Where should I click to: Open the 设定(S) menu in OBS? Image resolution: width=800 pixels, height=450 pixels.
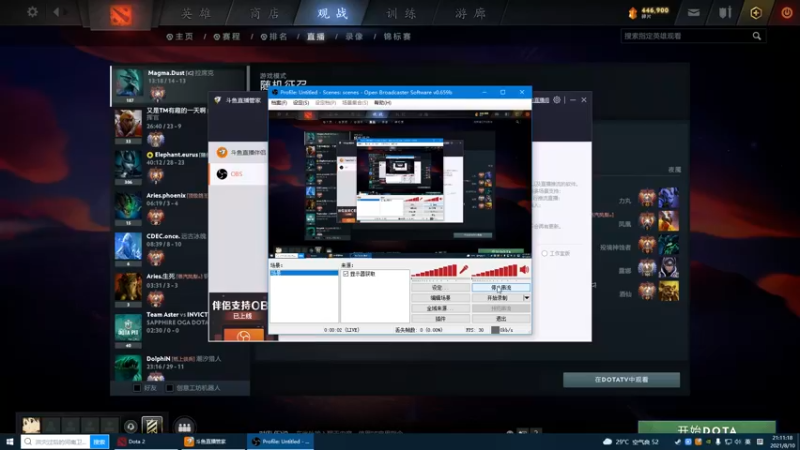tap(301, 103)
